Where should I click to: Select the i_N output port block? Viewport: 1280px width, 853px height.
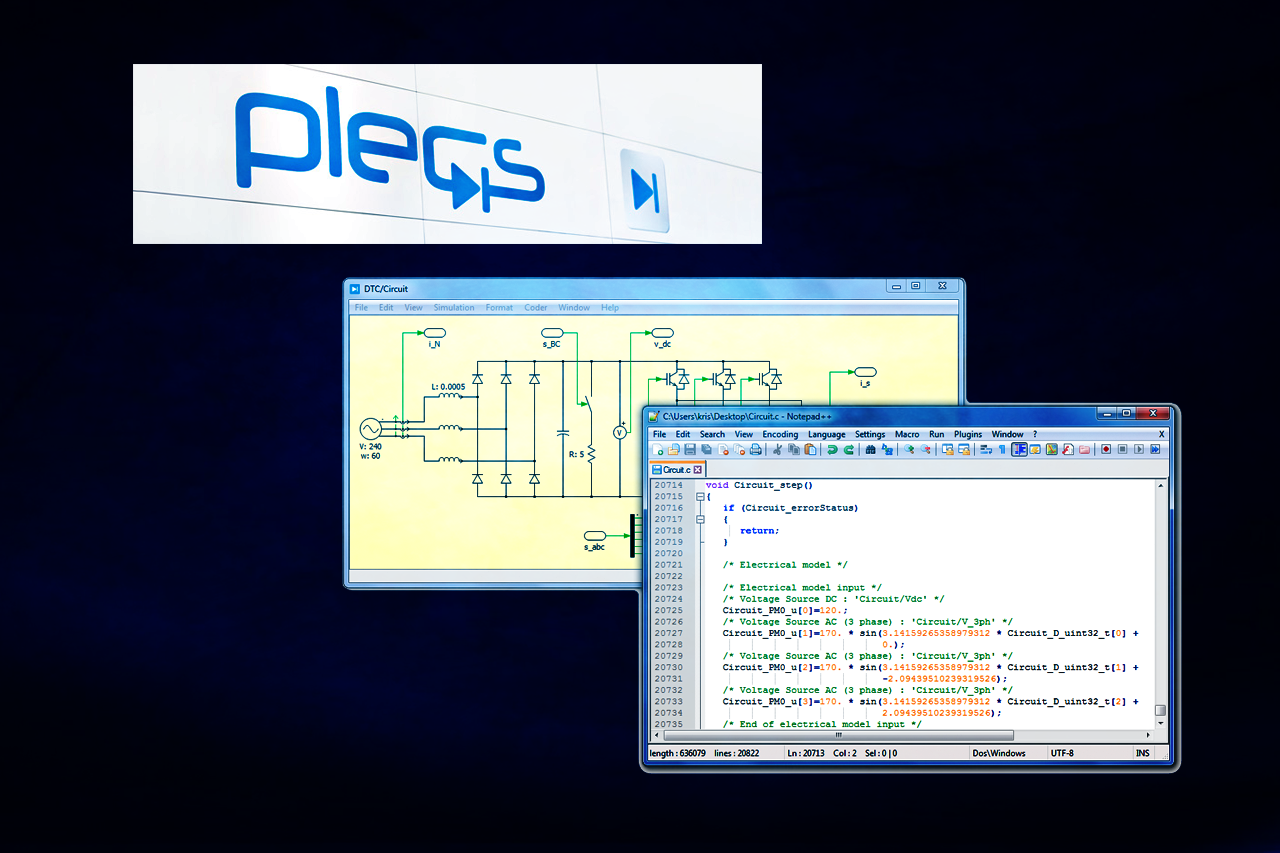[434, 332]
